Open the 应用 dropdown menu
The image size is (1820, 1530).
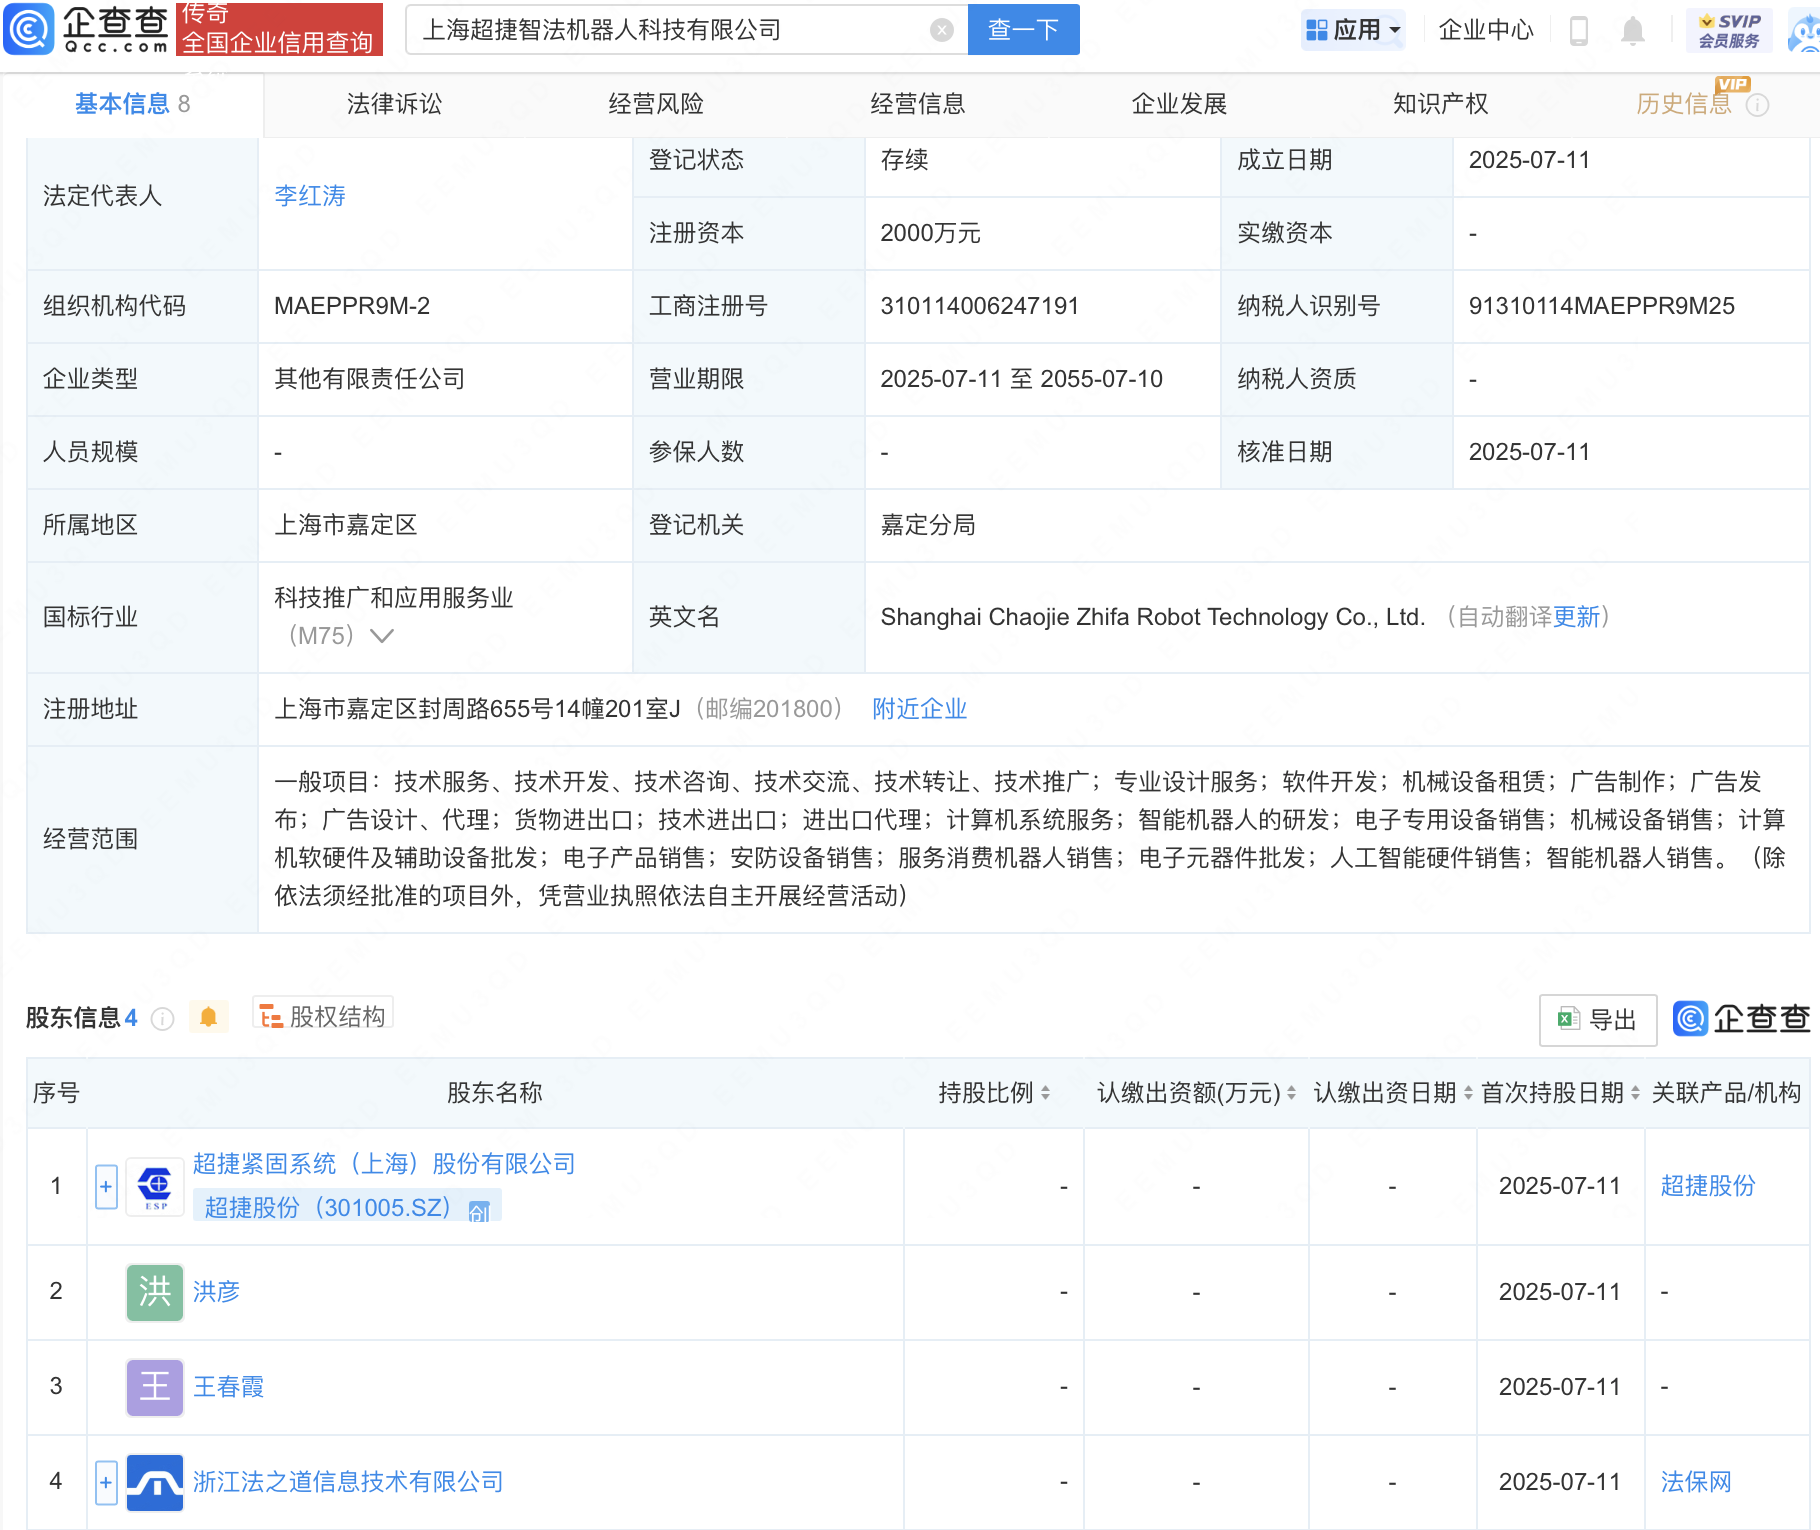coord(1354,30)
